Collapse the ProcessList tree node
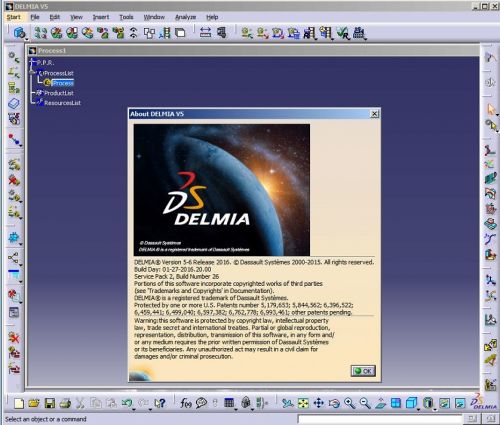500x425 pixels. pos(32,72)
